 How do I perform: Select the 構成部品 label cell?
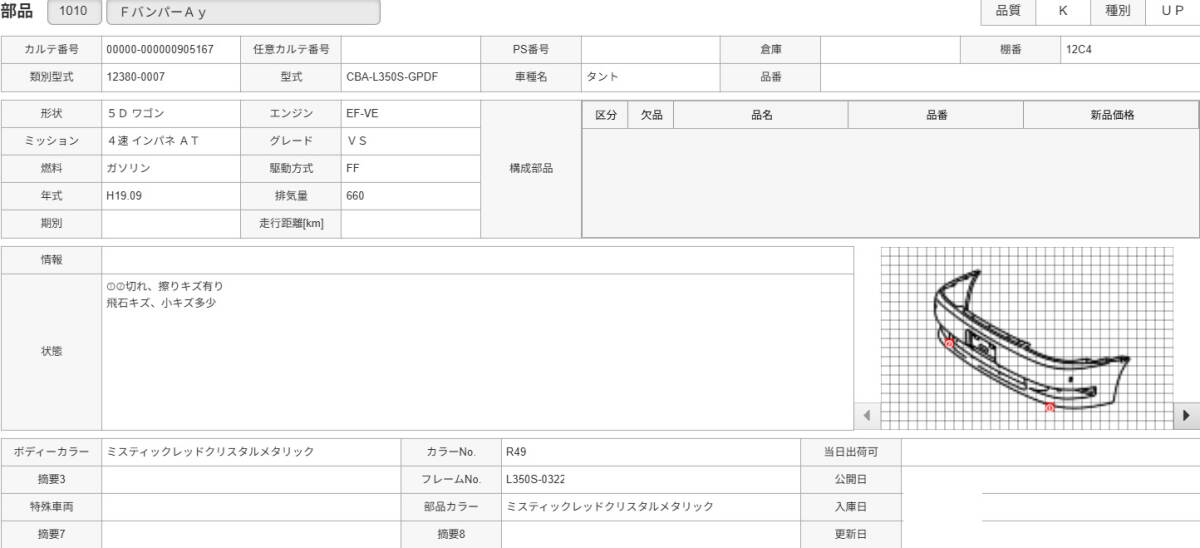[531, 169]
